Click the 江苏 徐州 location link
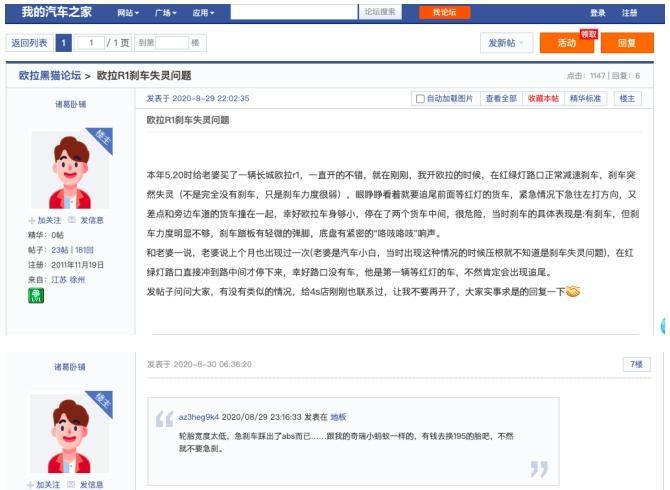 [68, 280]
